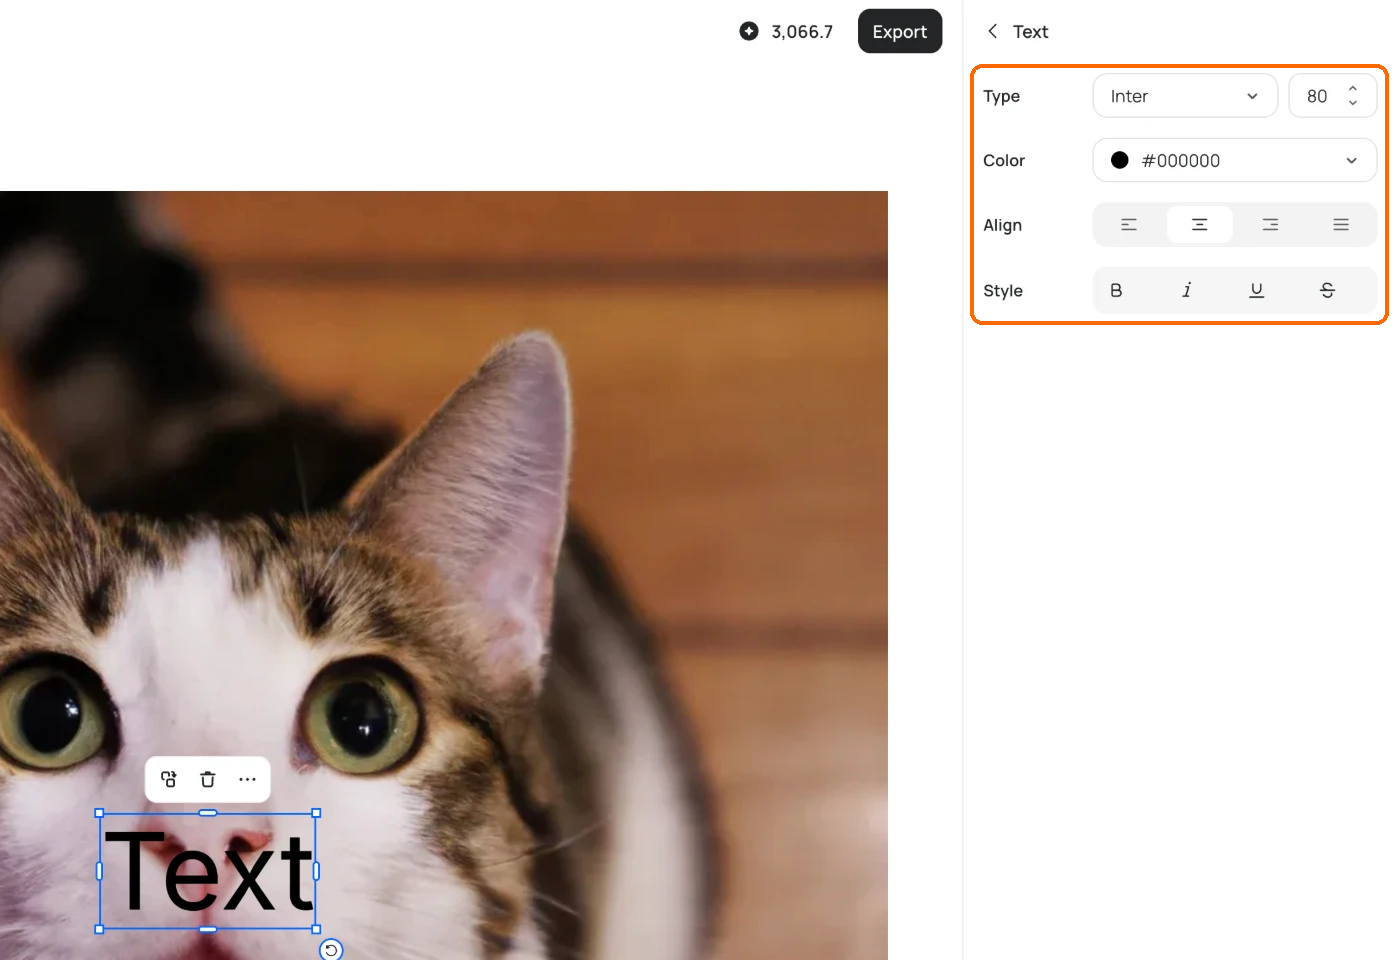
Task: Select the Text element on the canvas
Action: (x=208, y=871)
